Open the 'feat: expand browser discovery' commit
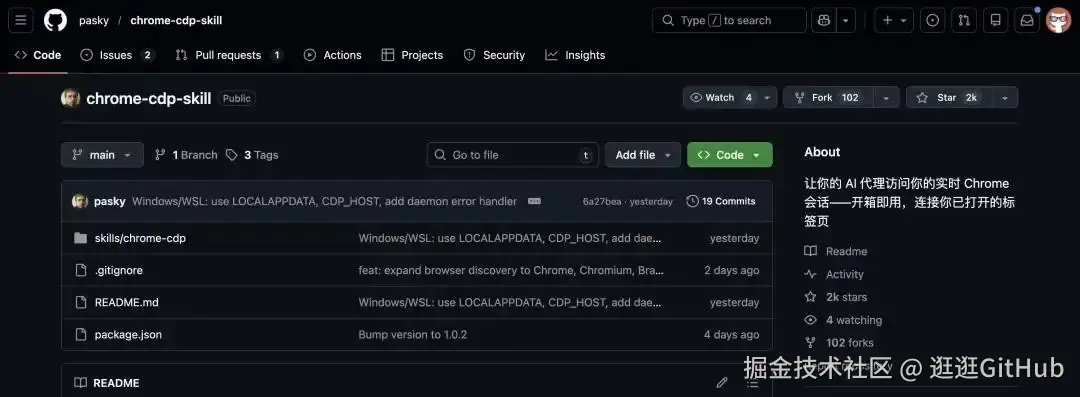 pos(511,270)
